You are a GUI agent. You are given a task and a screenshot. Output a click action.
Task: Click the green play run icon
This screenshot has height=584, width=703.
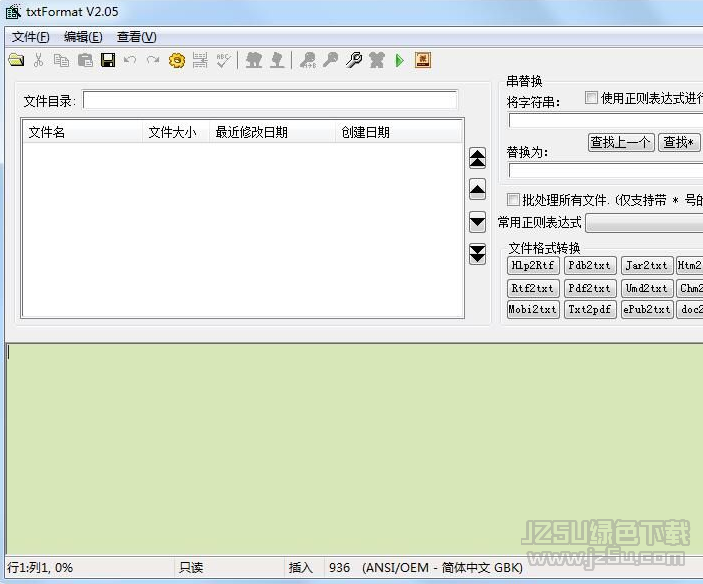[399, 60]
